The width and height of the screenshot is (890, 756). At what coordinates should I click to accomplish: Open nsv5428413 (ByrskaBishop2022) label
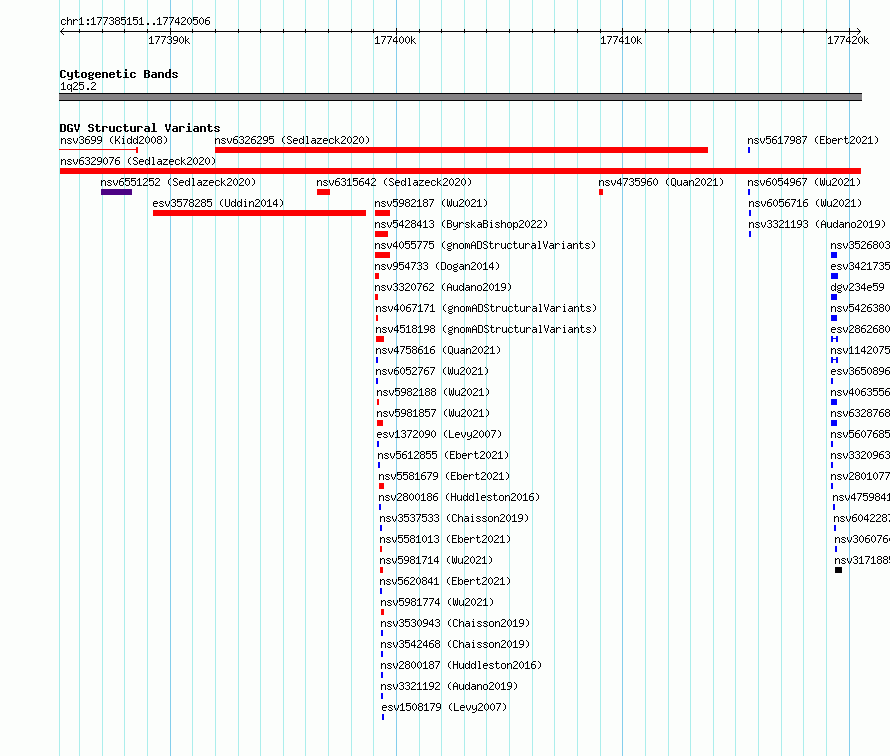click(461, 224)
